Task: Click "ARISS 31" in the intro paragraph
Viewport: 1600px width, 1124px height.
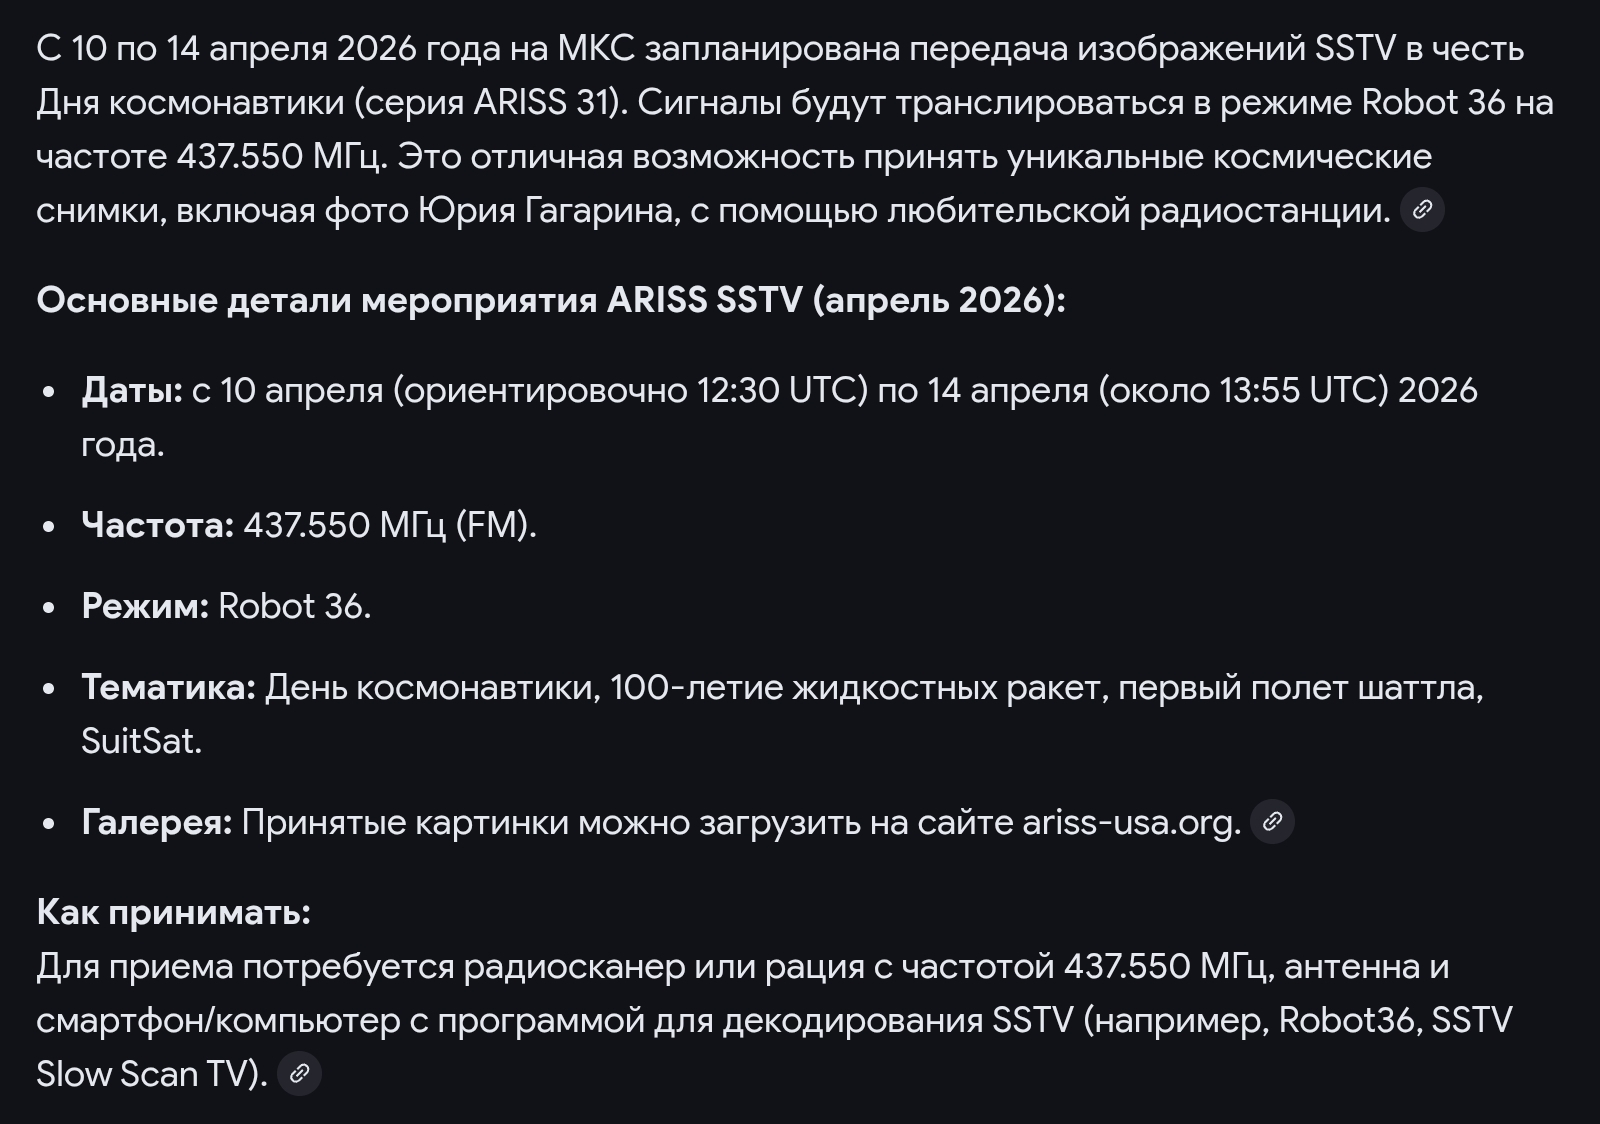Action: (543, 102)
